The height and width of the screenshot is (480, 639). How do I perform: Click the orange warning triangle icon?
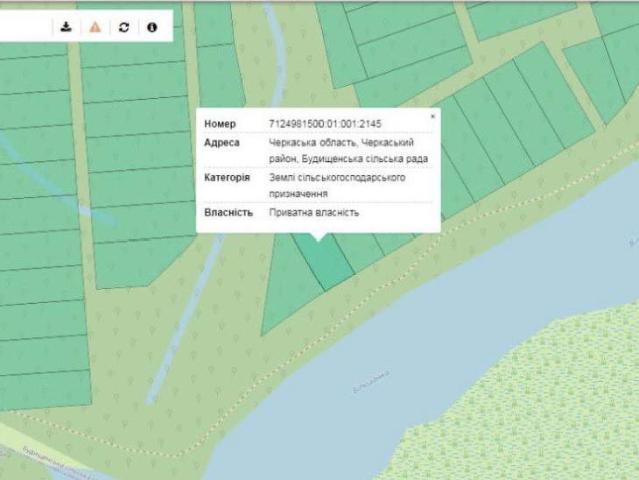[95, 27]
